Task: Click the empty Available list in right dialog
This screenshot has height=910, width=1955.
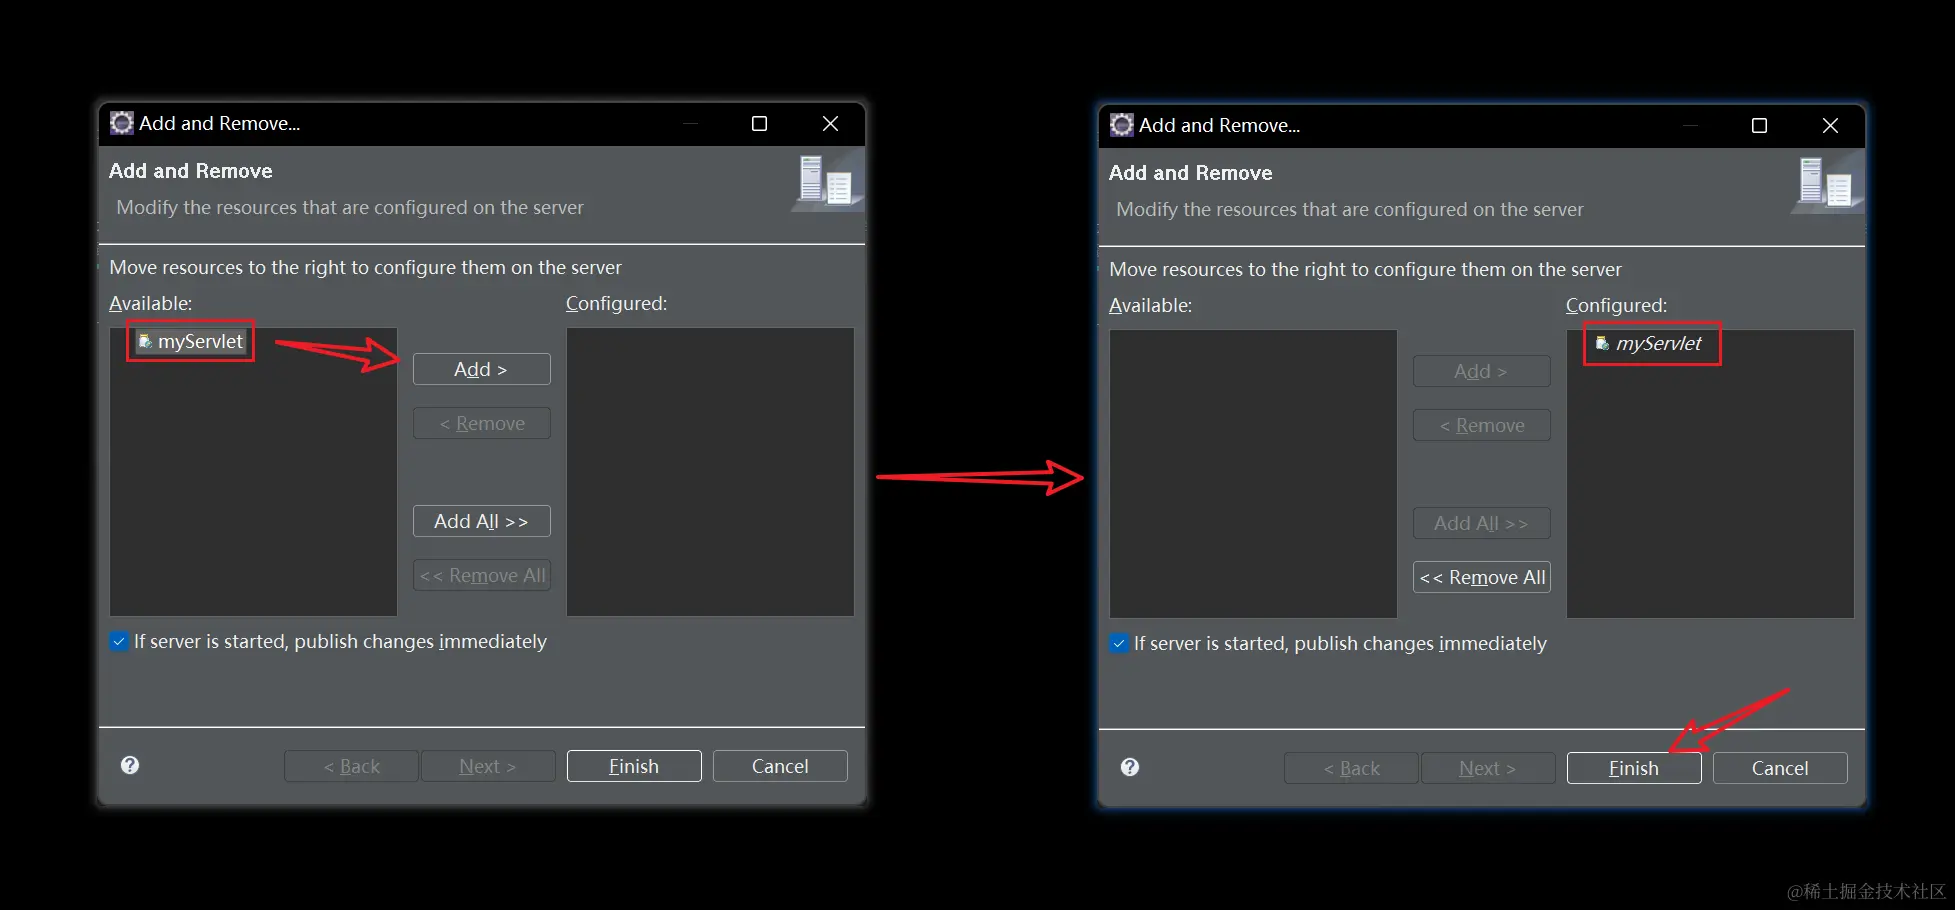Action: [1253, 473]
